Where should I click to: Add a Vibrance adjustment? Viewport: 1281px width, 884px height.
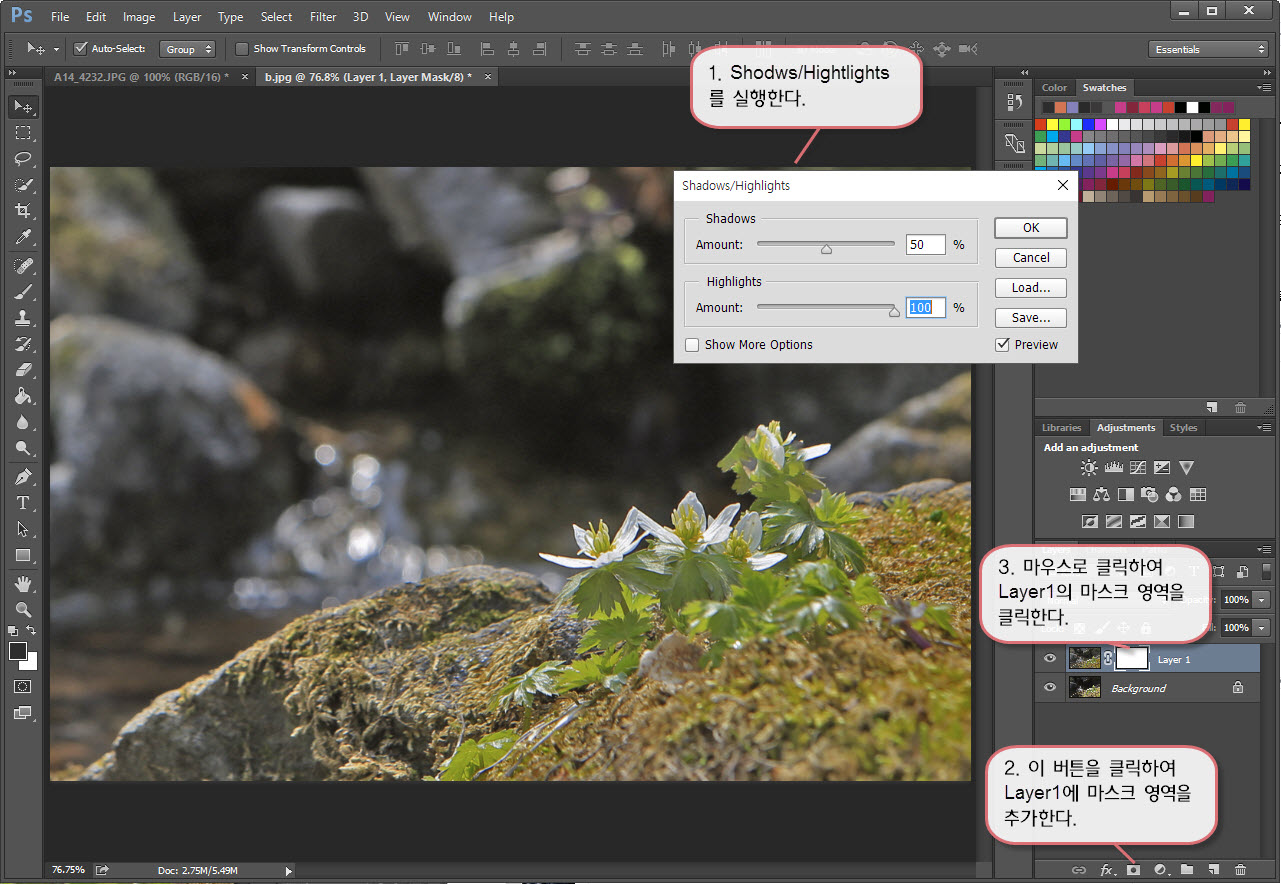(x=1186, y=468)
